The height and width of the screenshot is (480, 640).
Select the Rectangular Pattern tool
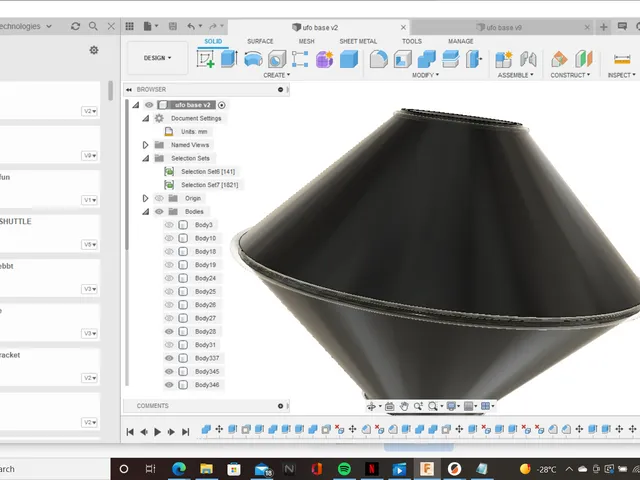pyautogui.click(x=300, y=59)
